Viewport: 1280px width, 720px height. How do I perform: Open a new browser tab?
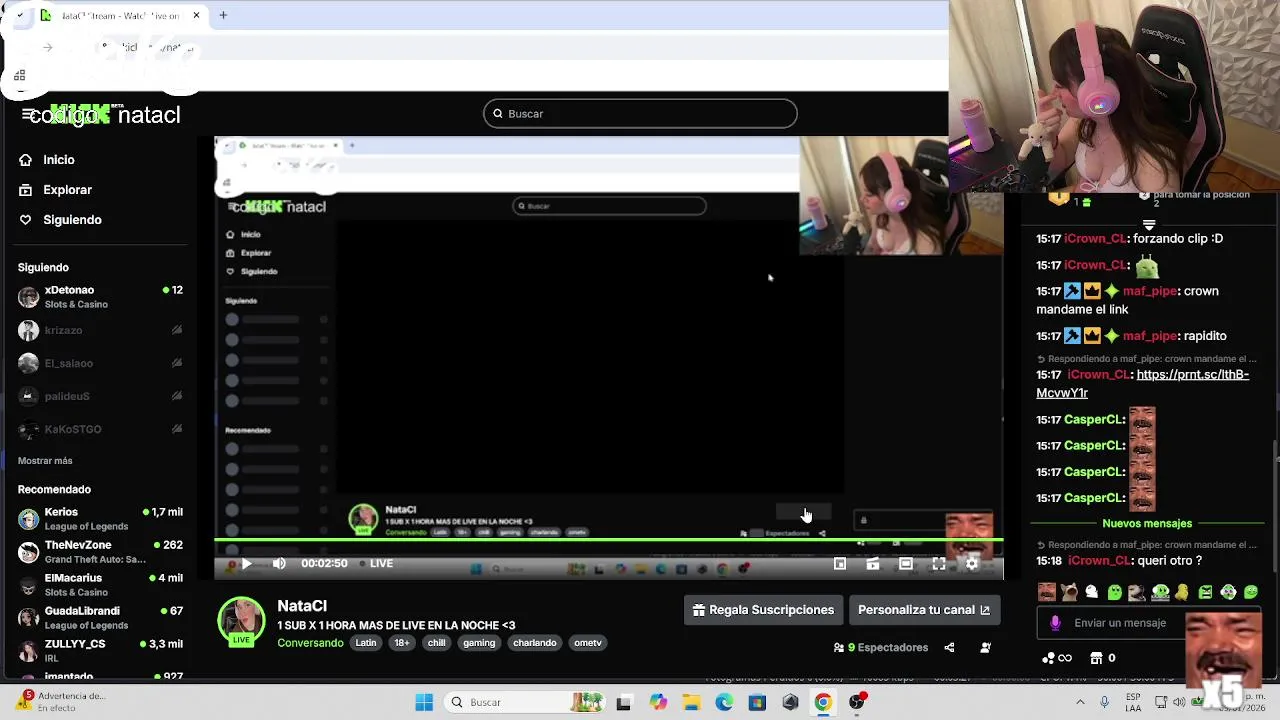(x=223, y=15)
